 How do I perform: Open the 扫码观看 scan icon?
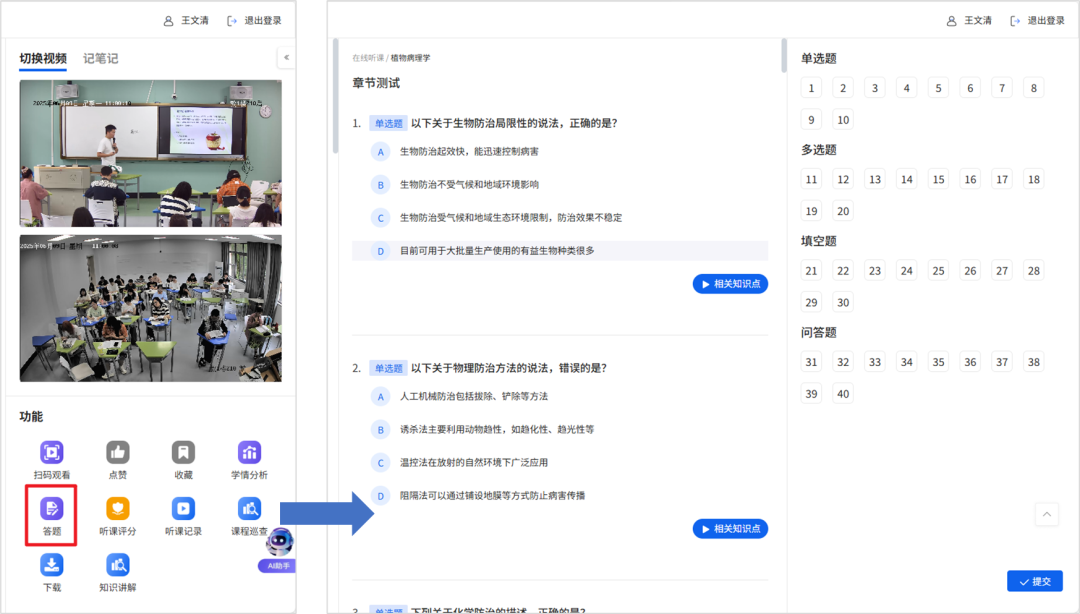click(x=52, y=452)
